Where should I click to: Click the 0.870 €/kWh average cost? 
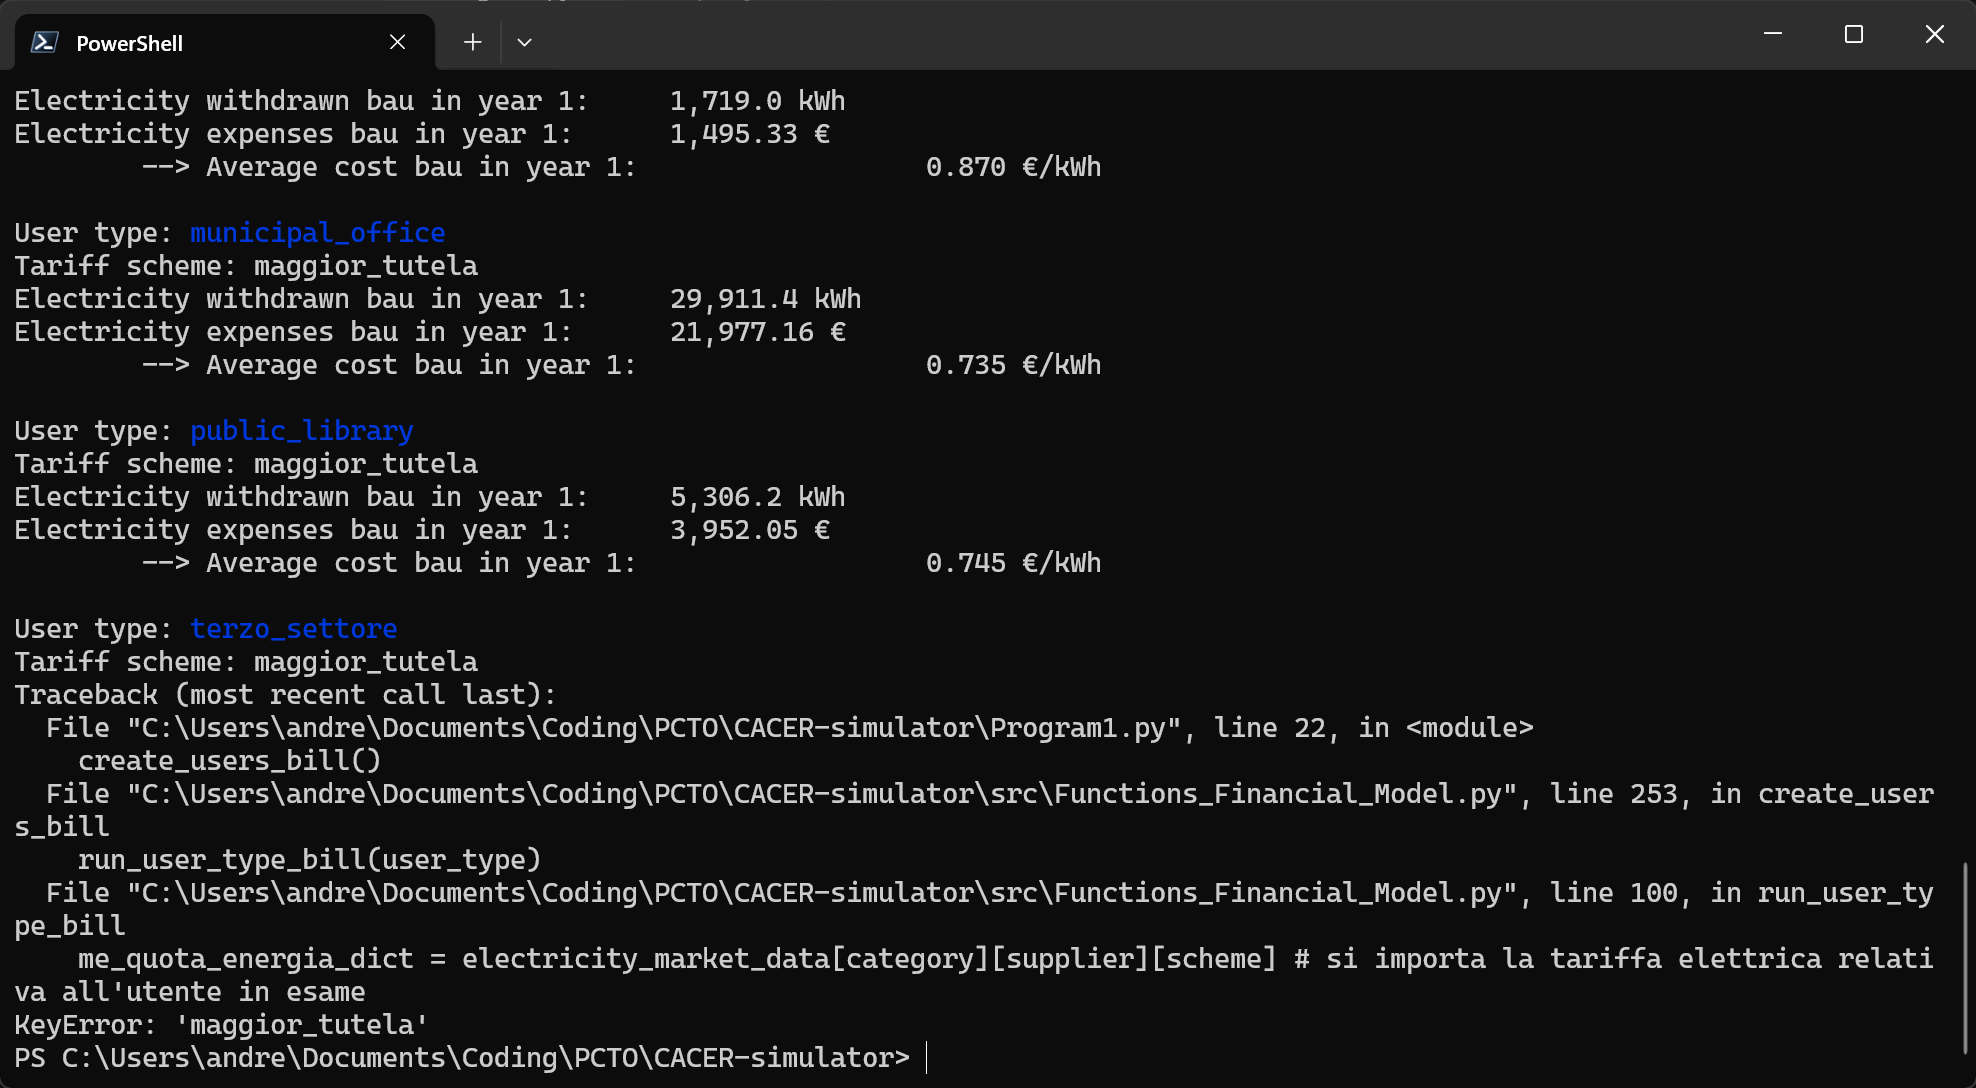(1013, 167)
